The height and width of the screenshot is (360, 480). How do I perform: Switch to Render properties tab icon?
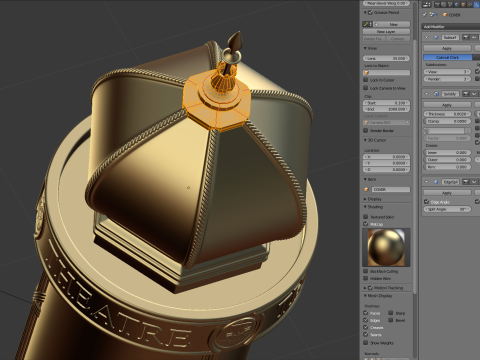(437, 4)
